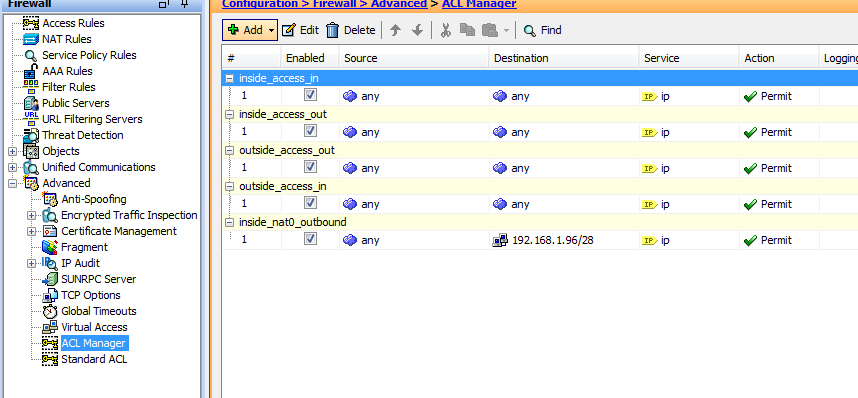Image resolution: width=858 pixels, height=398 pixels.
Task: Toggle Enabled checkbox for inside_access_in rule
Action: [310, 95]
